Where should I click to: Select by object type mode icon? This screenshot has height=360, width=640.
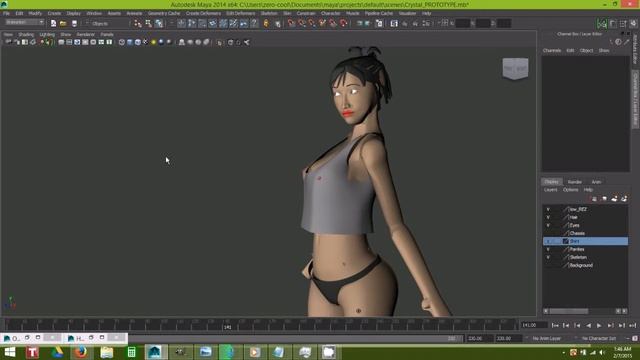[x=149, y=24]
